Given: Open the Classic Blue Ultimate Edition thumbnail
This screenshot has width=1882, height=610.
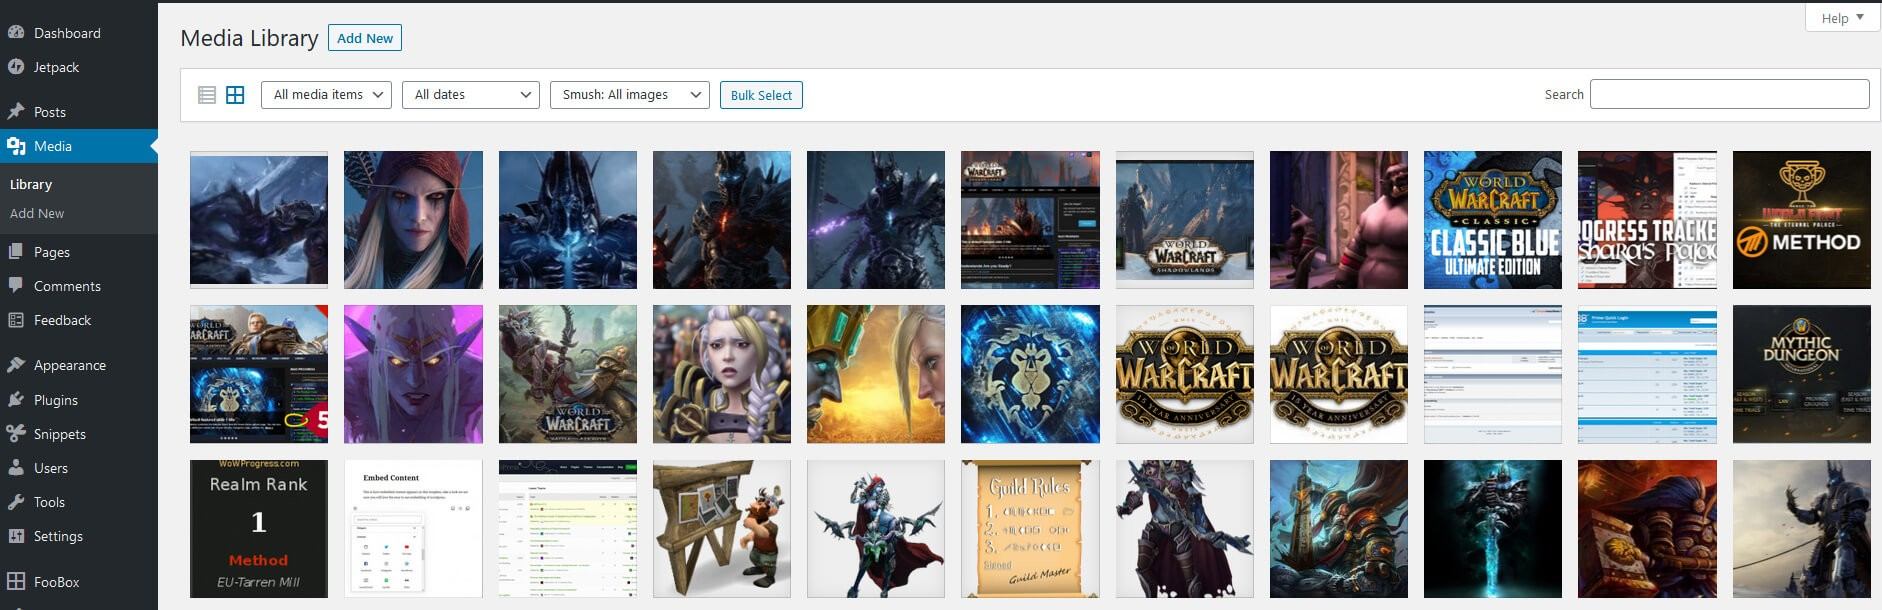Looking at the screenshot, I should (1493, 220).
